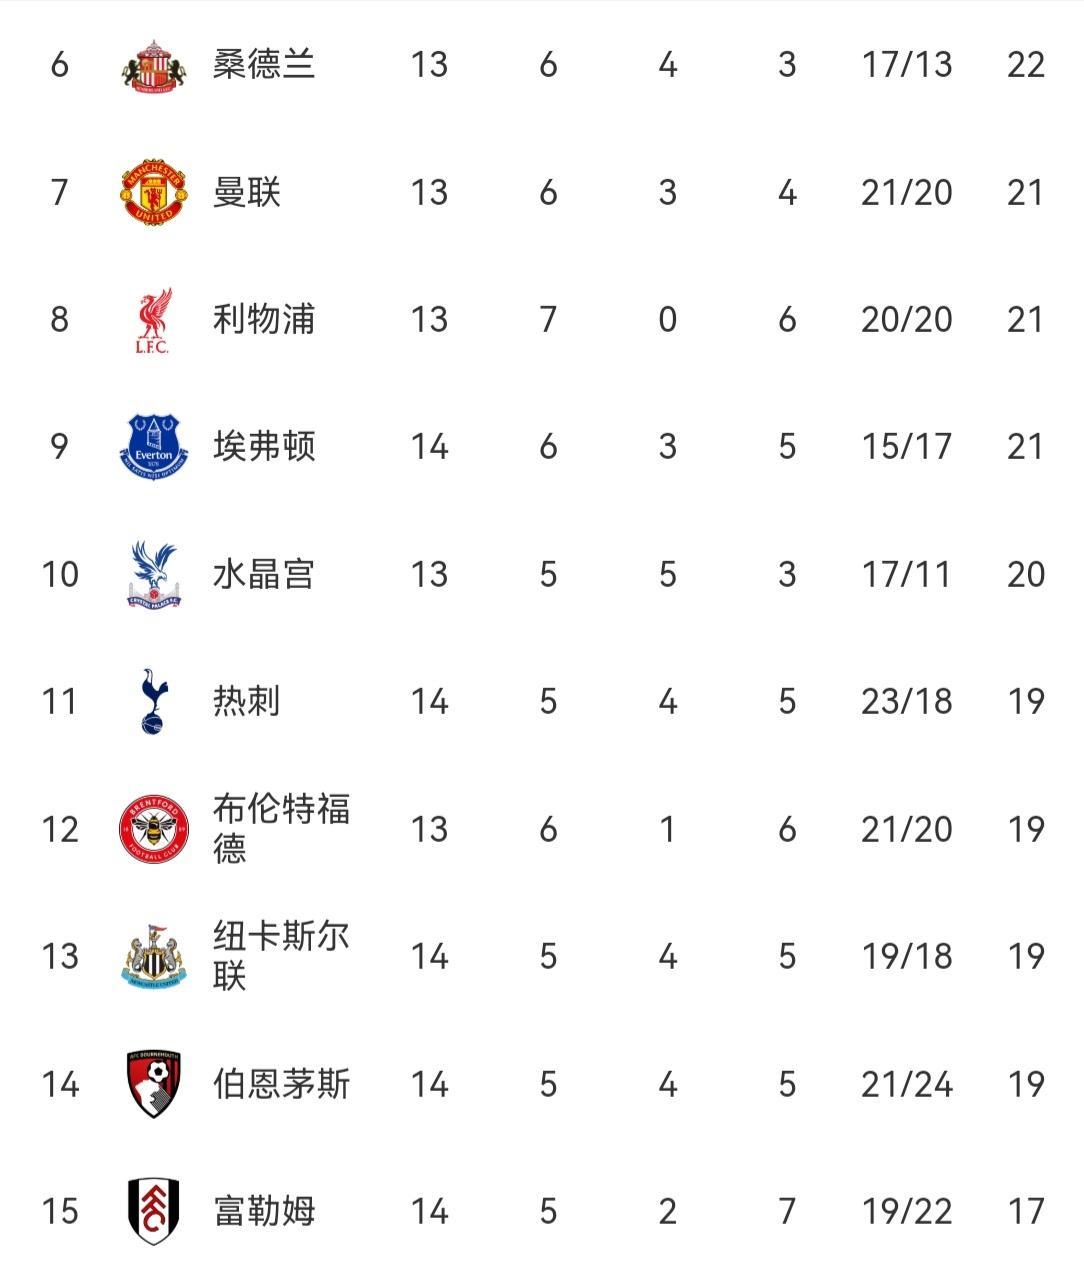This screenshot has height=1271, width=1084.
Task: Tap the Brentford bee crest
Action: [x=154, y=829]
